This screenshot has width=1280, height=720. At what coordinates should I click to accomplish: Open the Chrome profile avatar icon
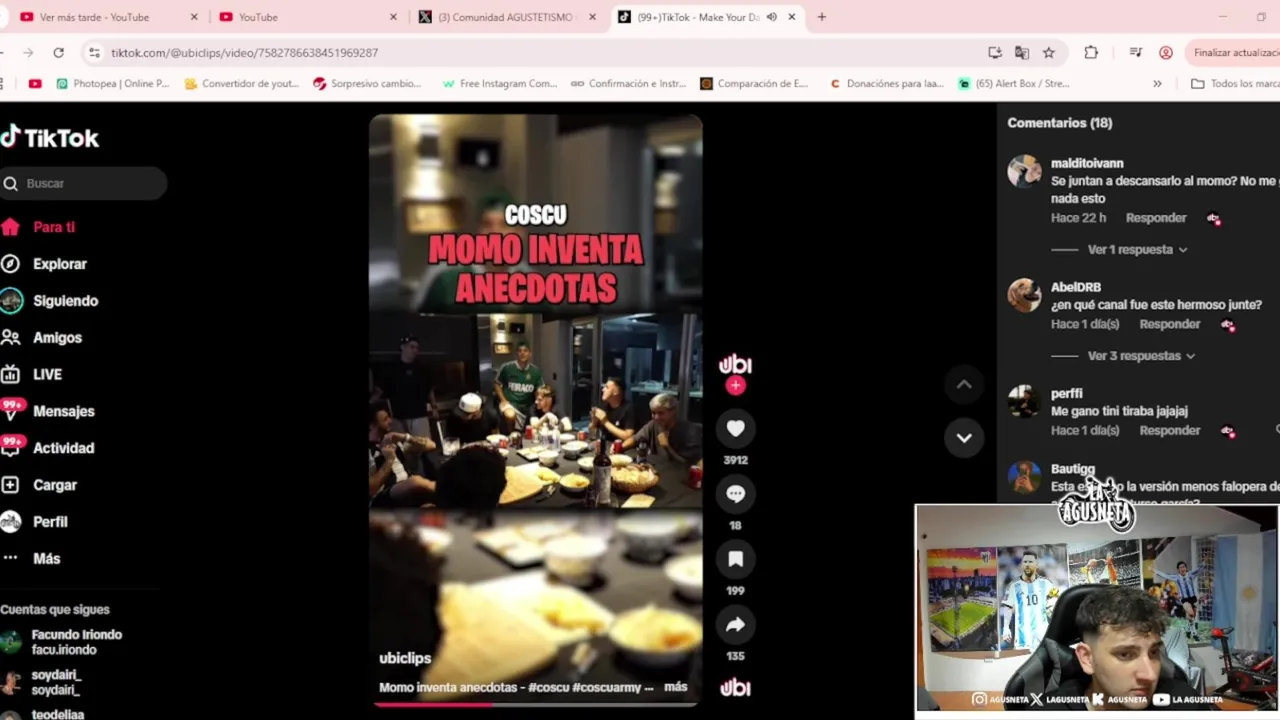click(x=1165, y=53)
